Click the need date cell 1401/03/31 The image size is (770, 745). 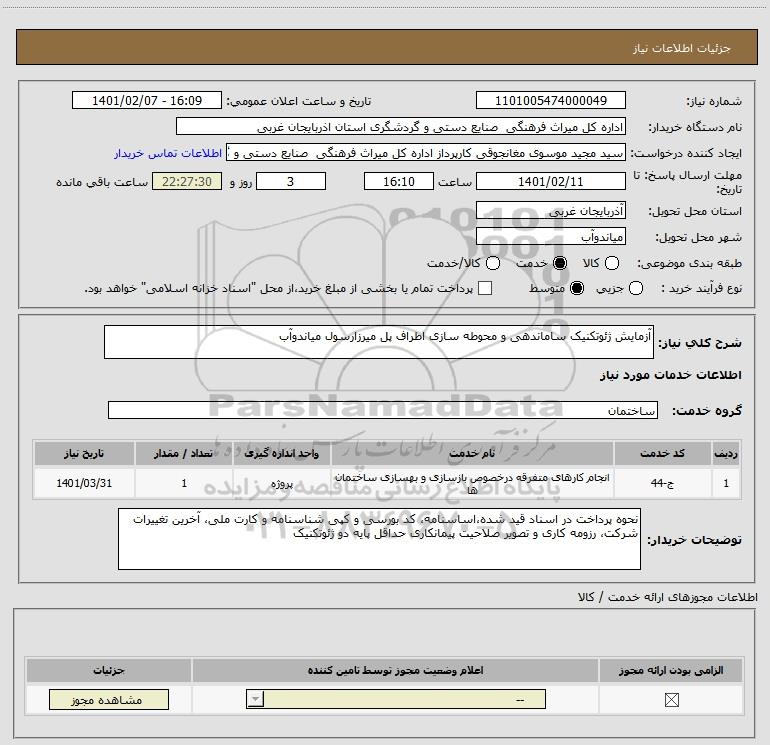click(x=84, y=483)
